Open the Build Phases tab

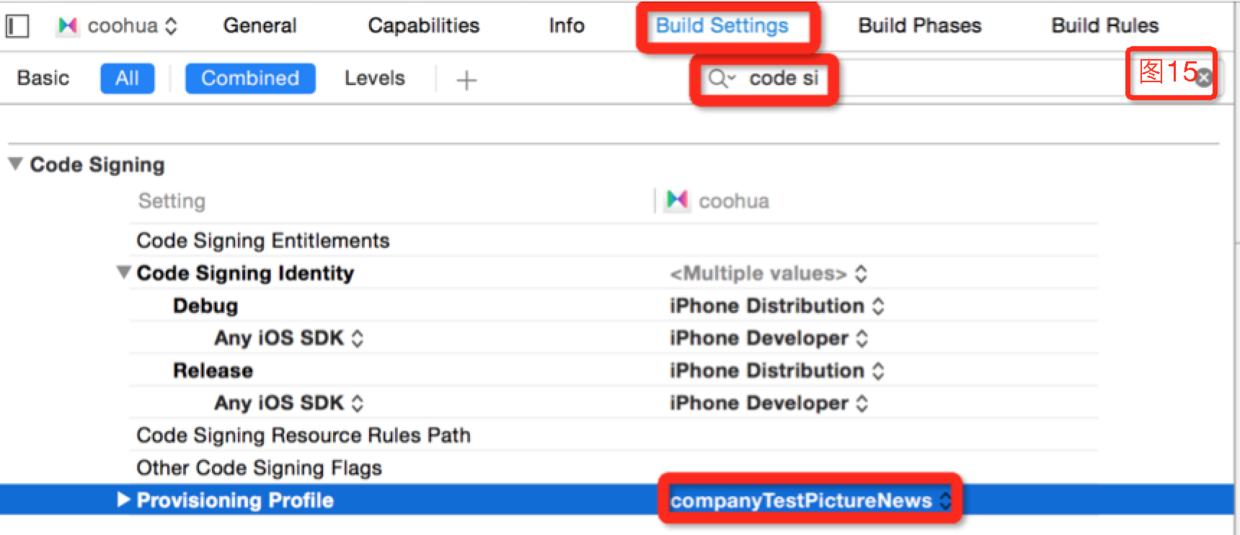(x=919, y=26)
